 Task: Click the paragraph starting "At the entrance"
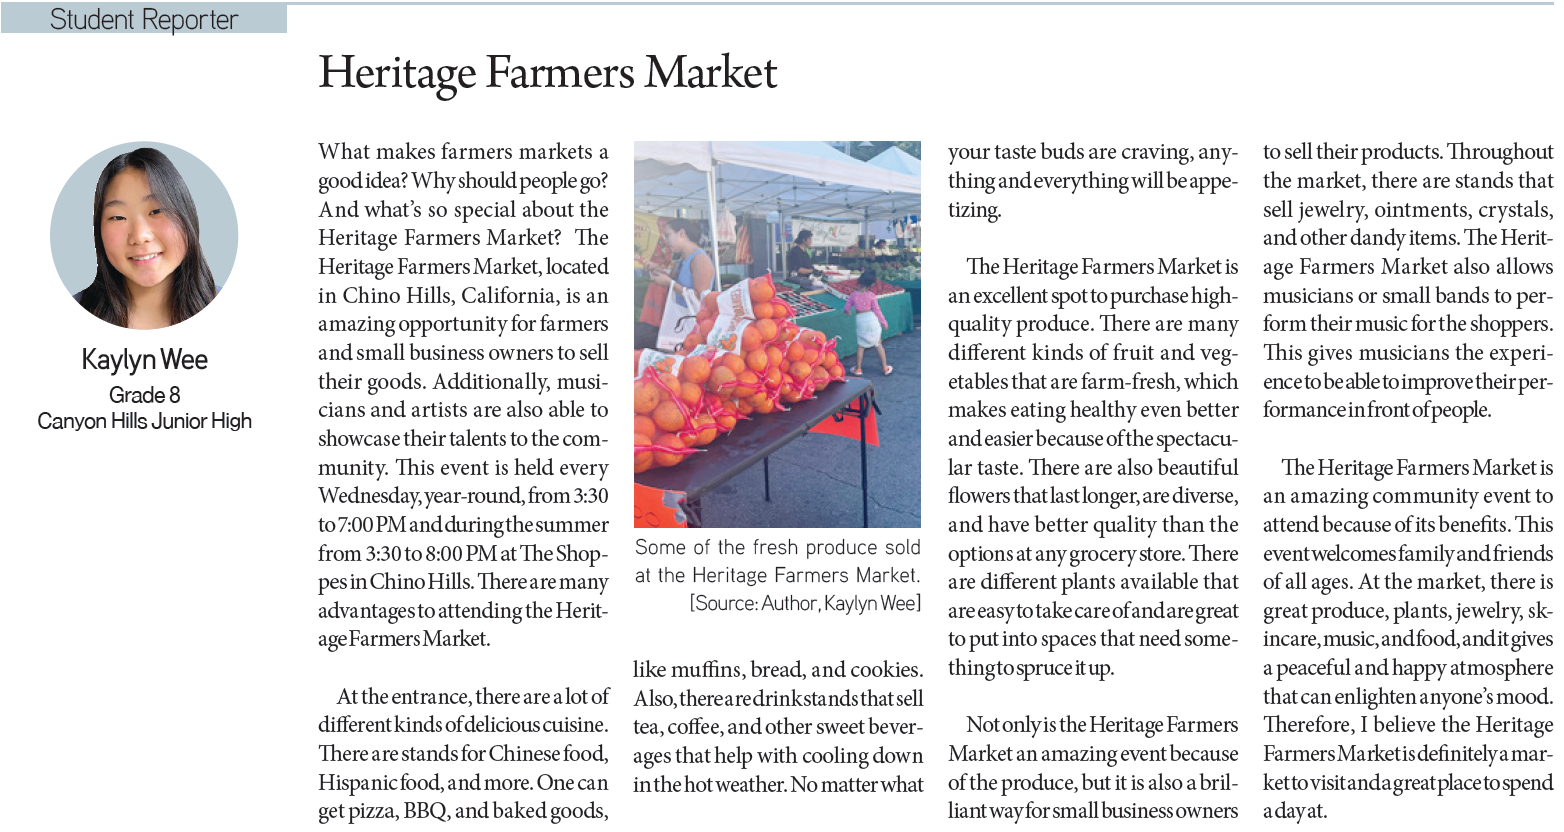(x=463, y=753)
